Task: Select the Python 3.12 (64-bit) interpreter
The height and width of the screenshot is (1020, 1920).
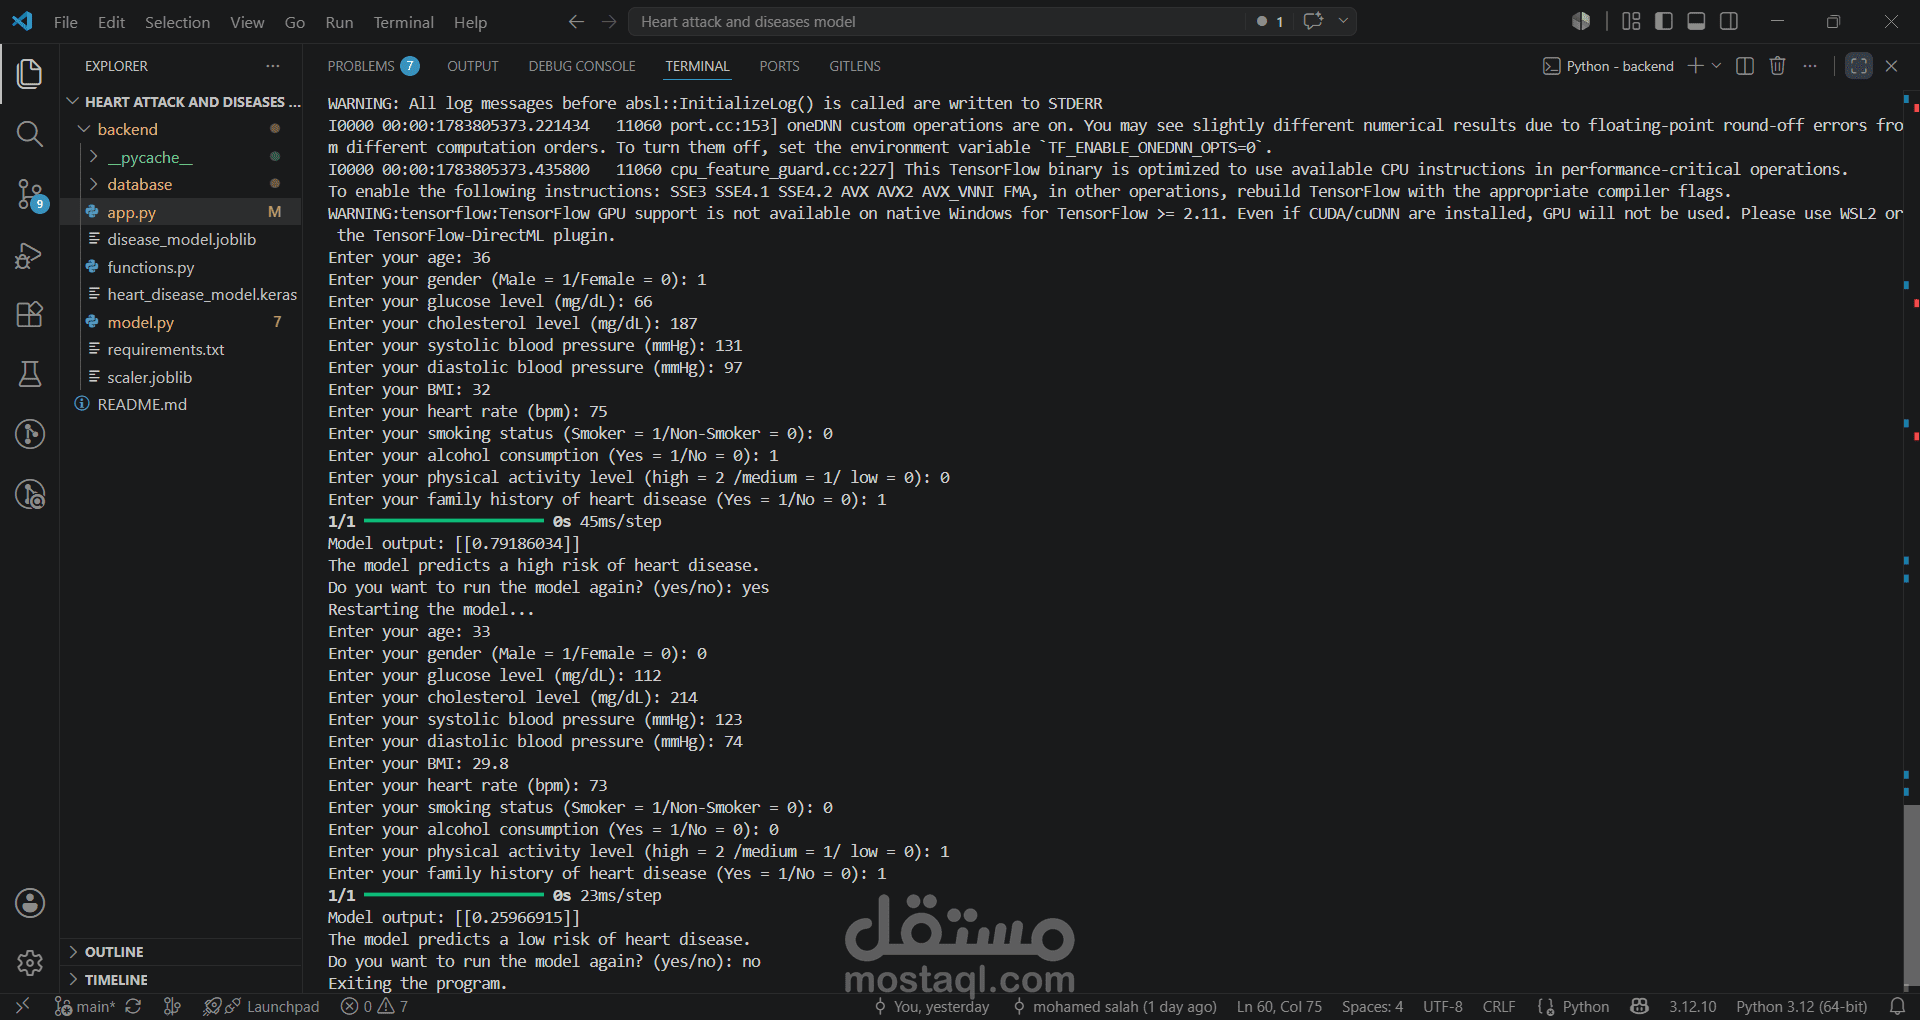Action: [1801, 1006]
